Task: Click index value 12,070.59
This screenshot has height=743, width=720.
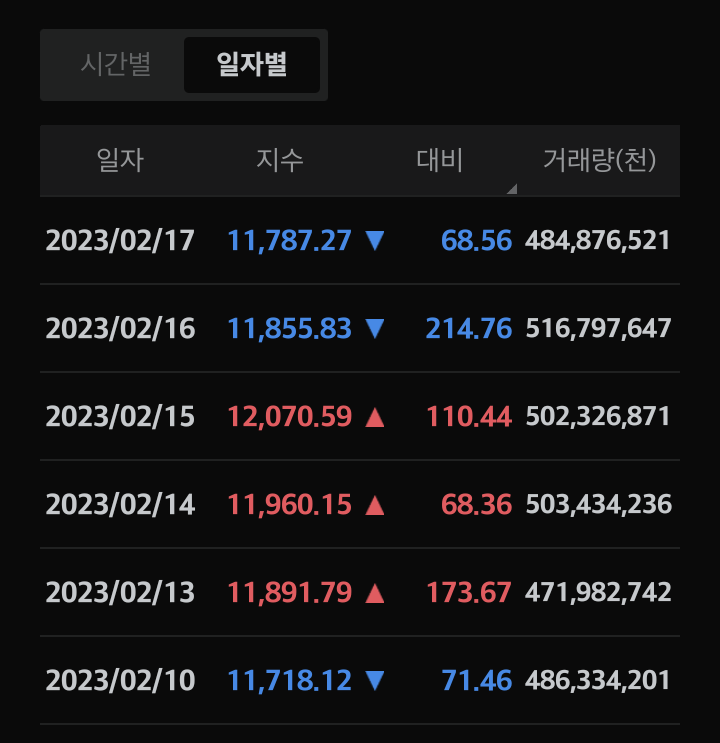Action: click(x=290, y=417)
